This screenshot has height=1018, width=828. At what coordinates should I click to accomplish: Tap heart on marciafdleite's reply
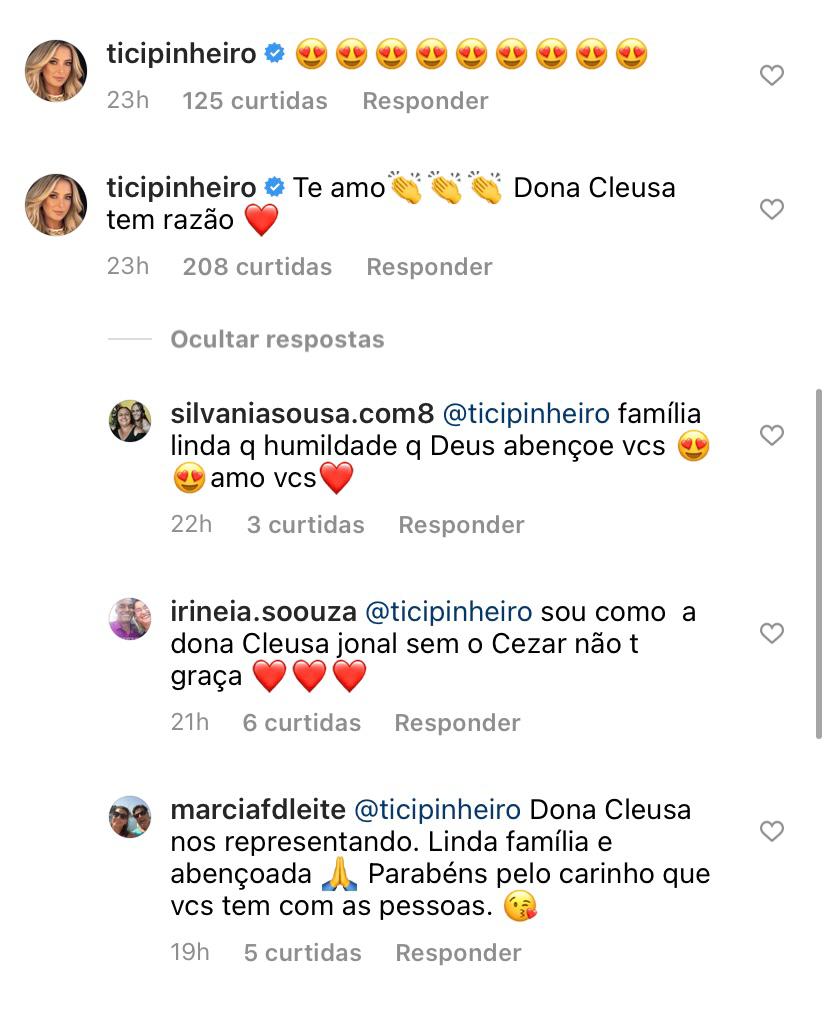[772, 831]
